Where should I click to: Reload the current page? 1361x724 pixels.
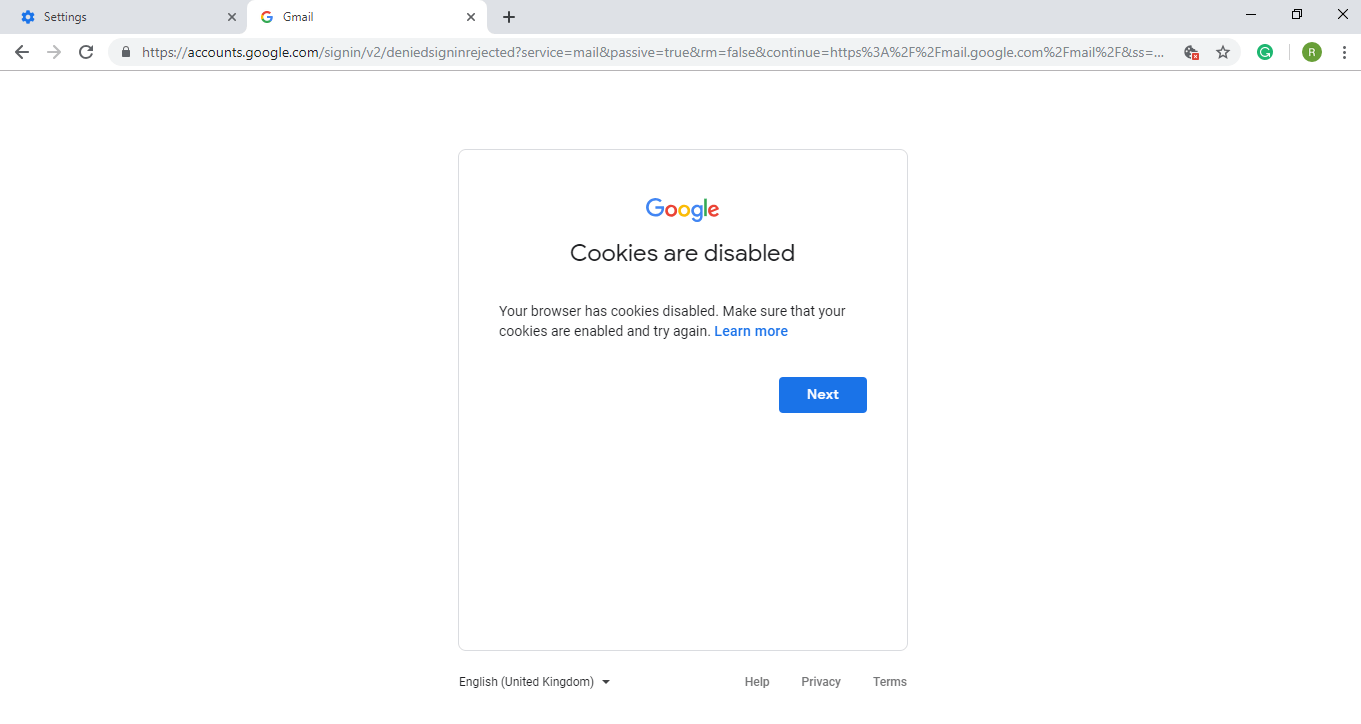86,52
